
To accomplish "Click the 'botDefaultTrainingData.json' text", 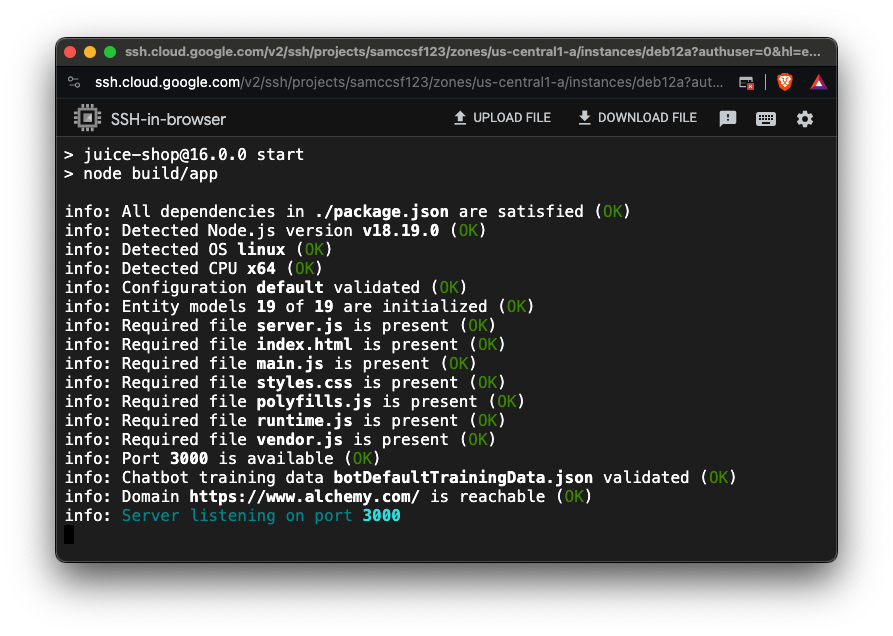I will (x=463, y=477).
